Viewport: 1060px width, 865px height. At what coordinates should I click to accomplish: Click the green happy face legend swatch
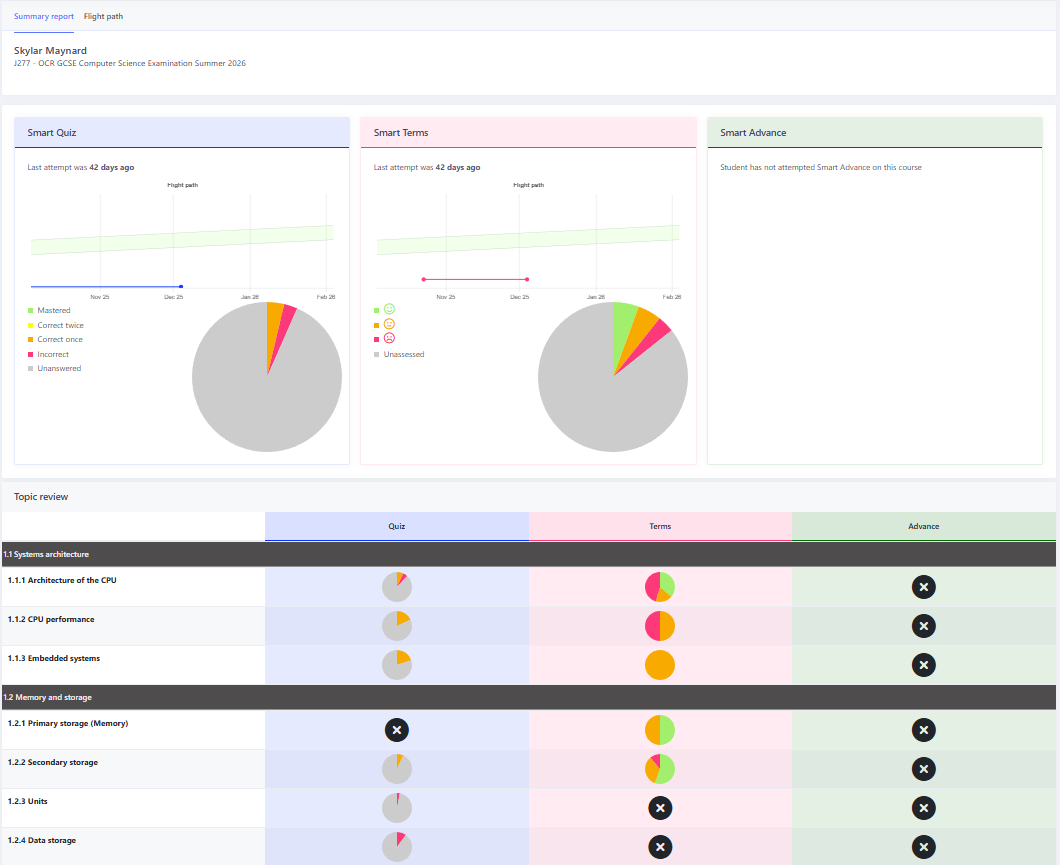click(x=377, y=310)
